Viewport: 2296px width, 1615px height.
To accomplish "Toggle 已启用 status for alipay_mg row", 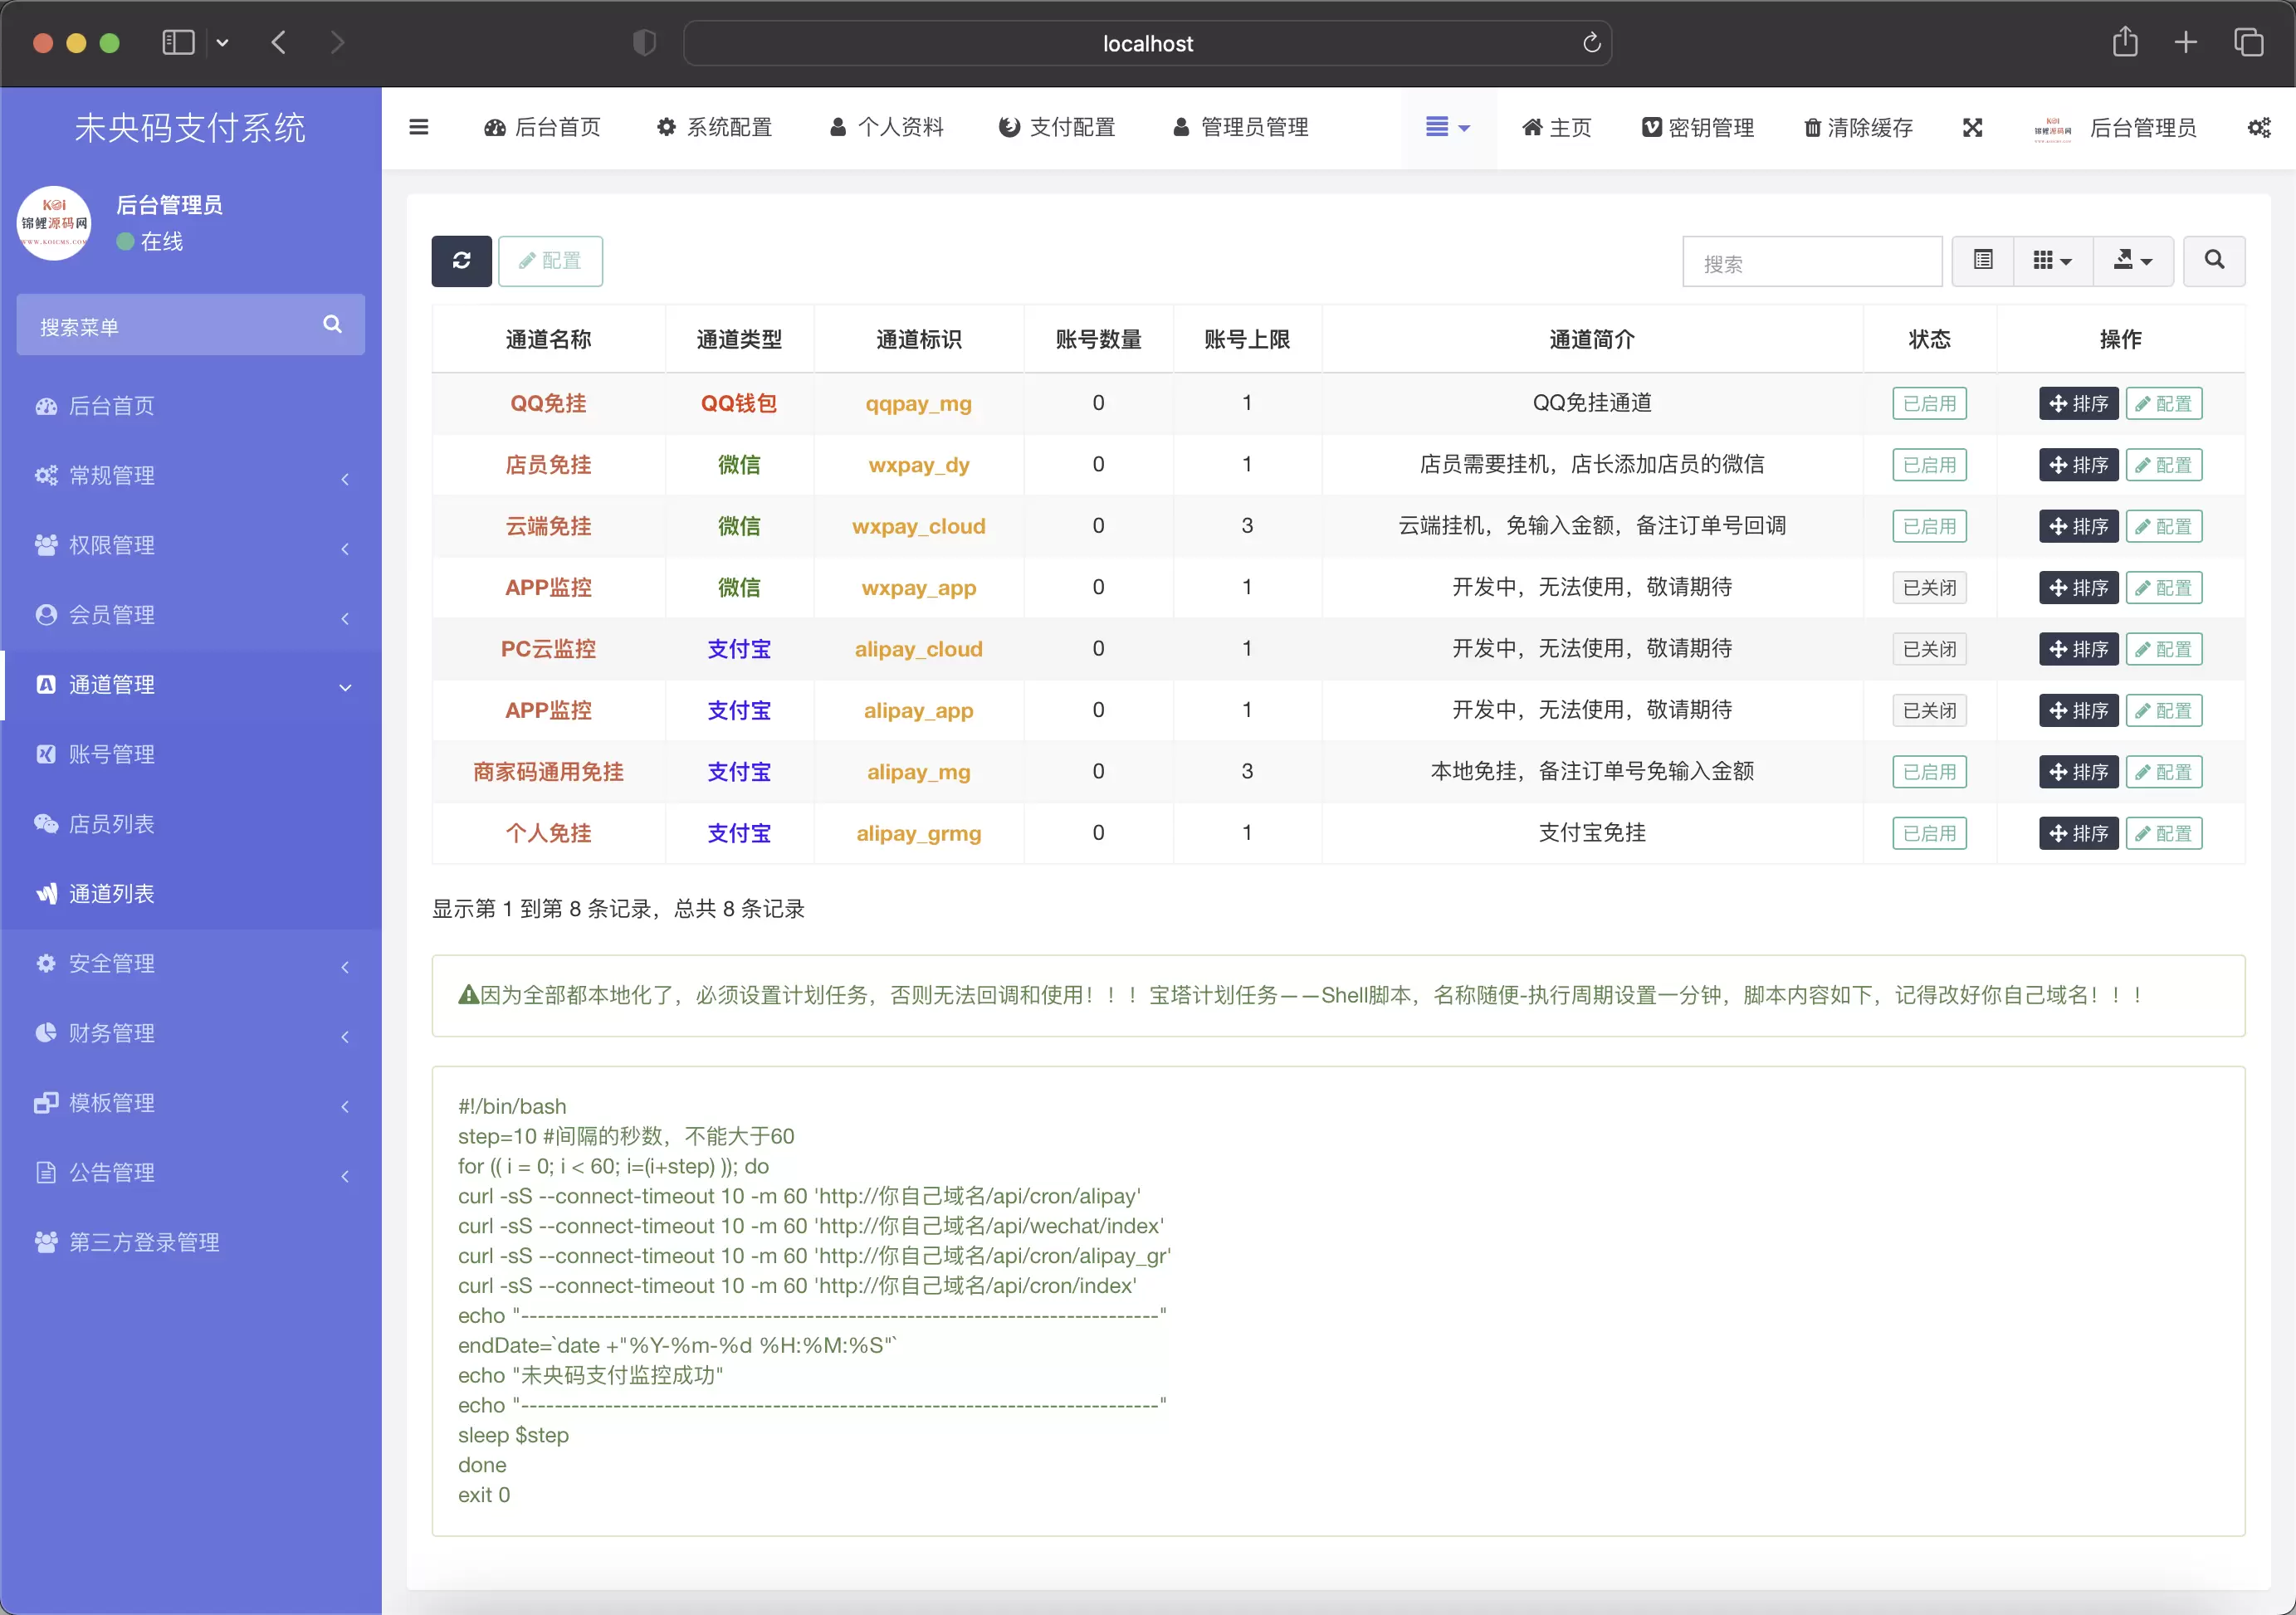I will click(x=1929, y=772).
